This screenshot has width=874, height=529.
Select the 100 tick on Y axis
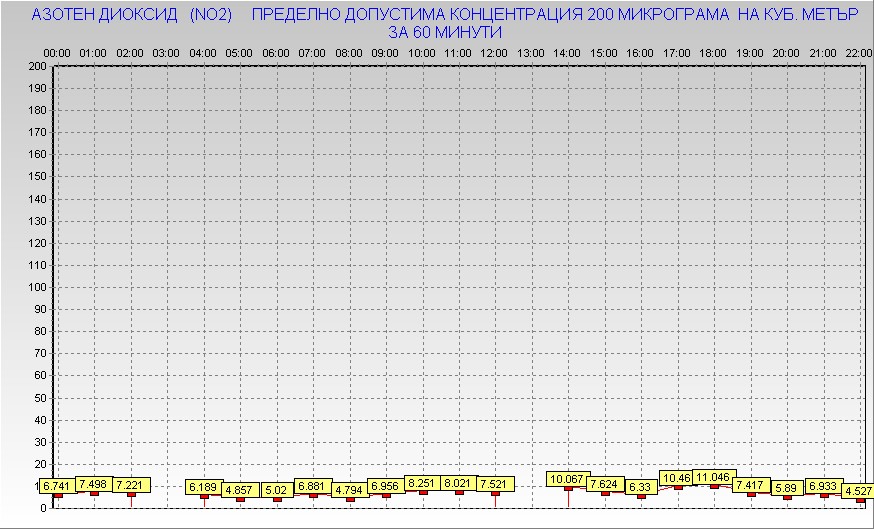click(37, 287)
